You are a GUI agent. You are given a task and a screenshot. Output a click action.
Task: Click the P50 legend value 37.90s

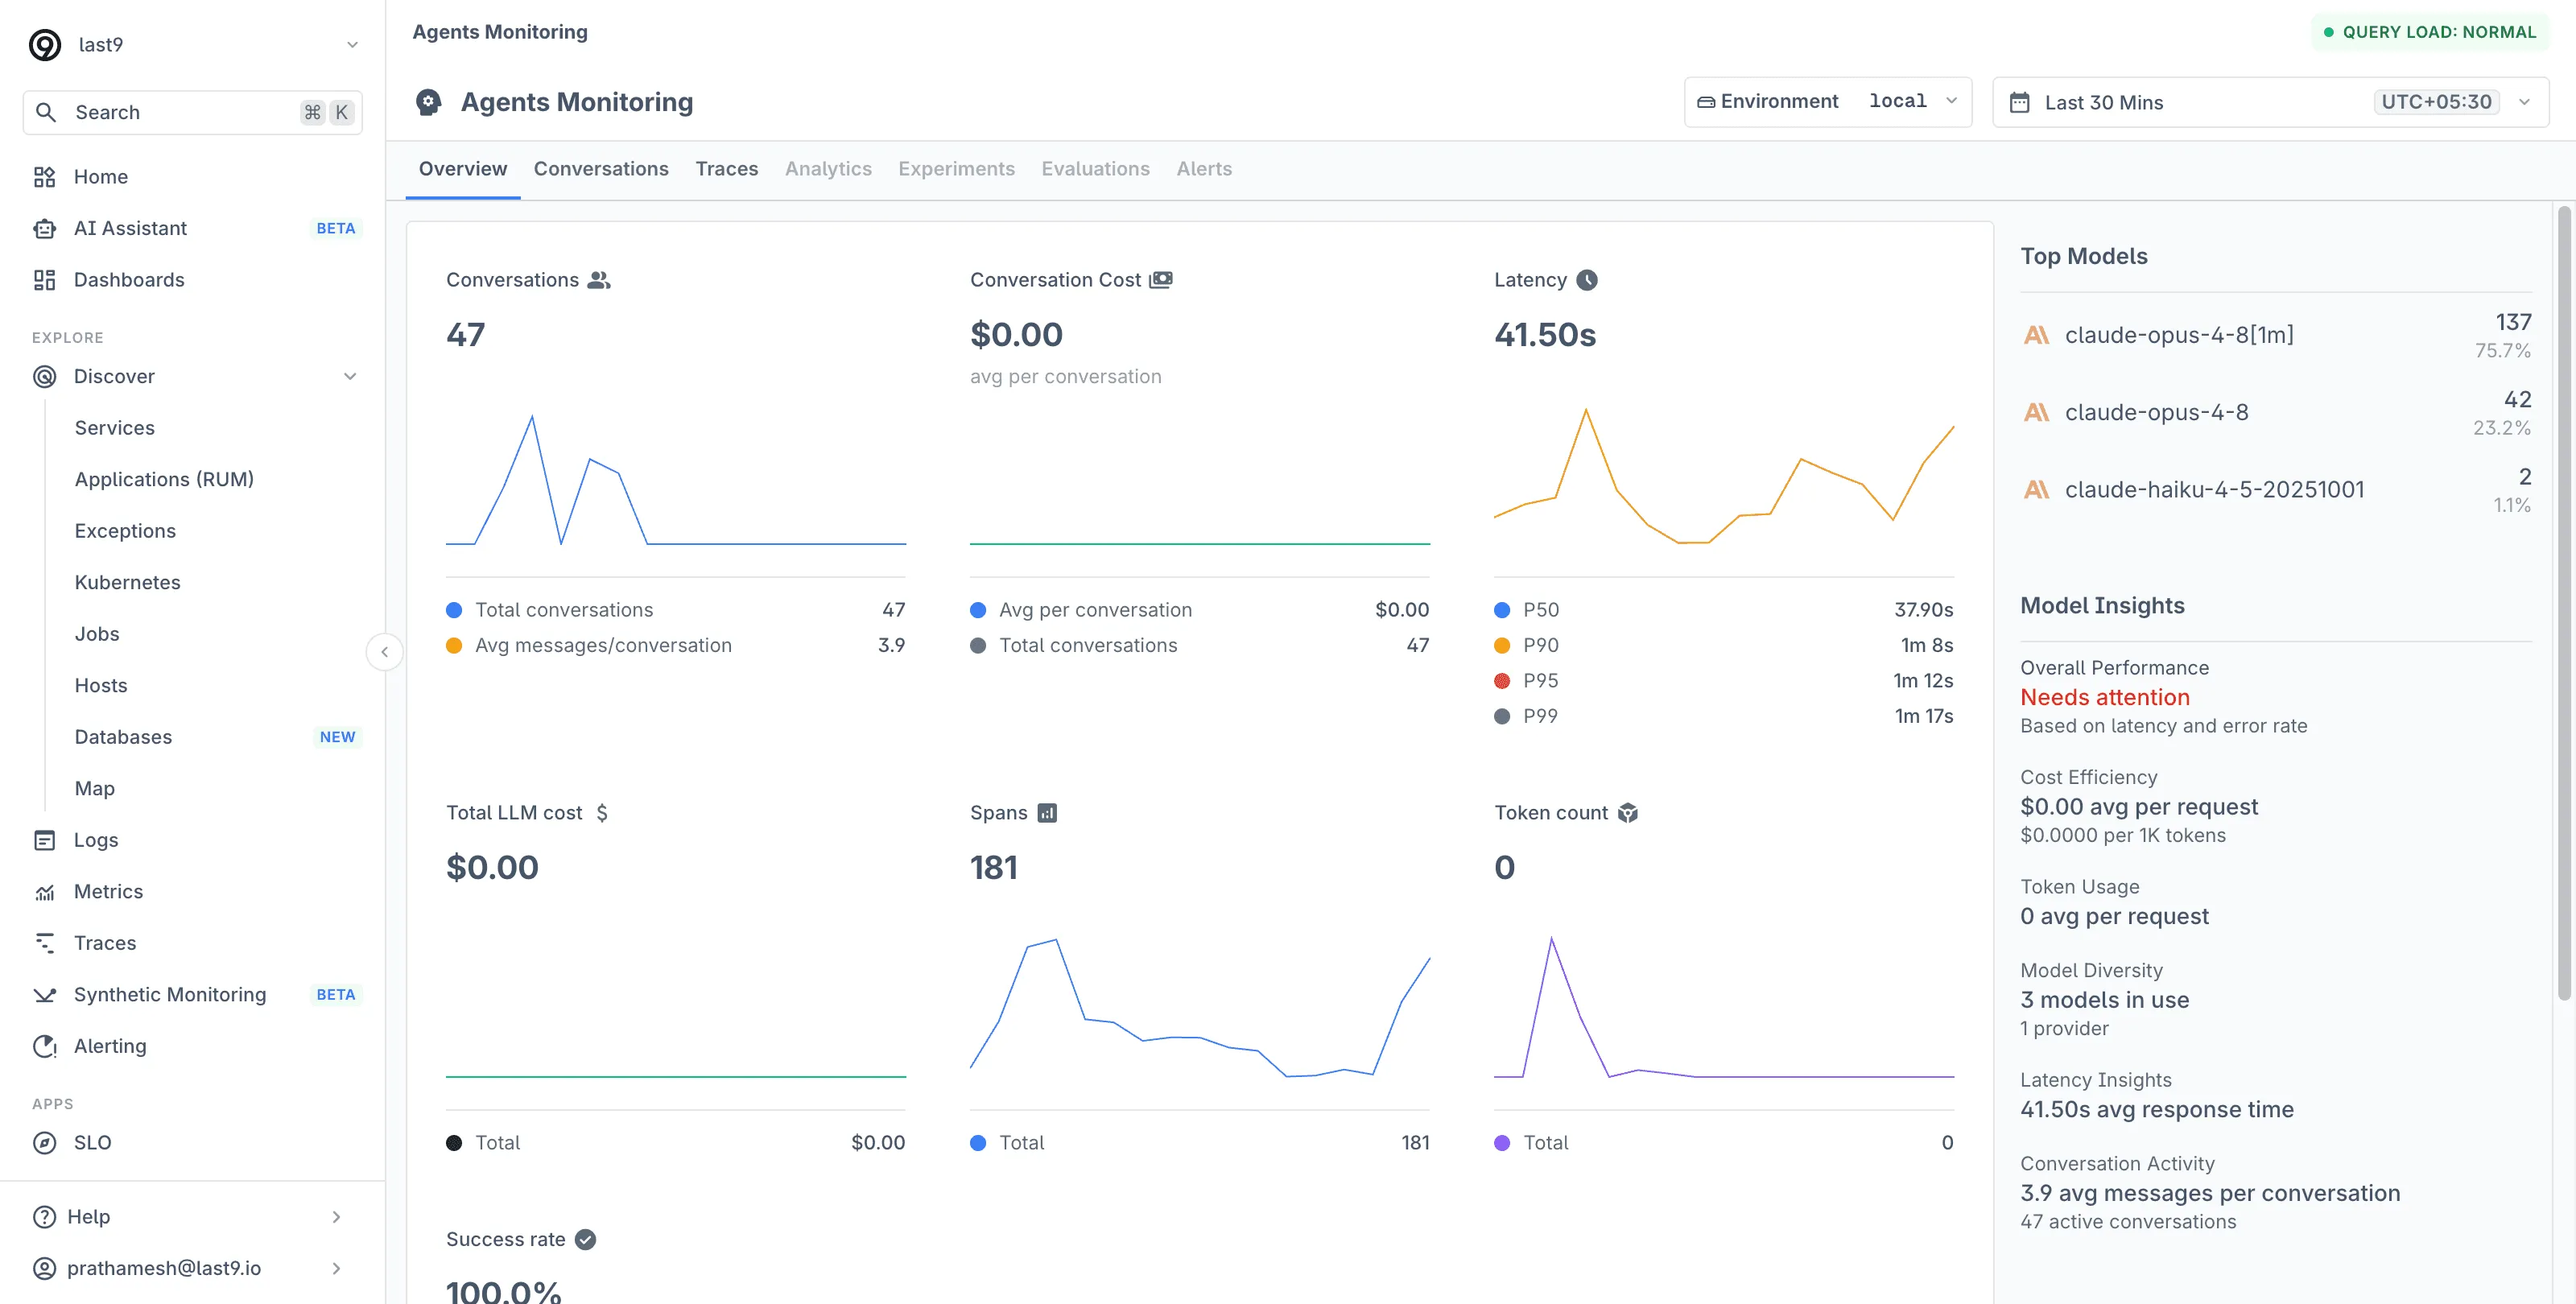(x=1923, y=610)
